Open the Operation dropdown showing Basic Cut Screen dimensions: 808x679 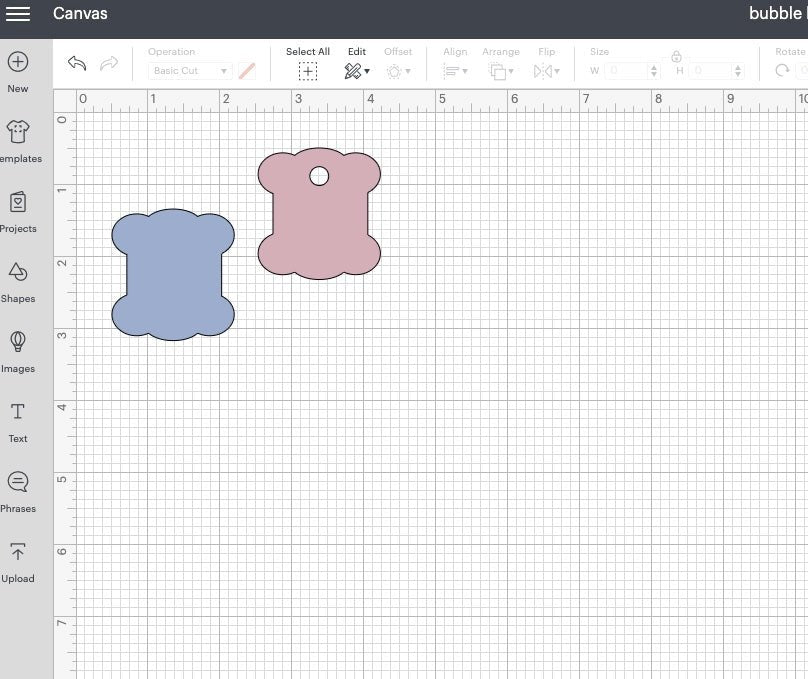(x=188, y=71)
